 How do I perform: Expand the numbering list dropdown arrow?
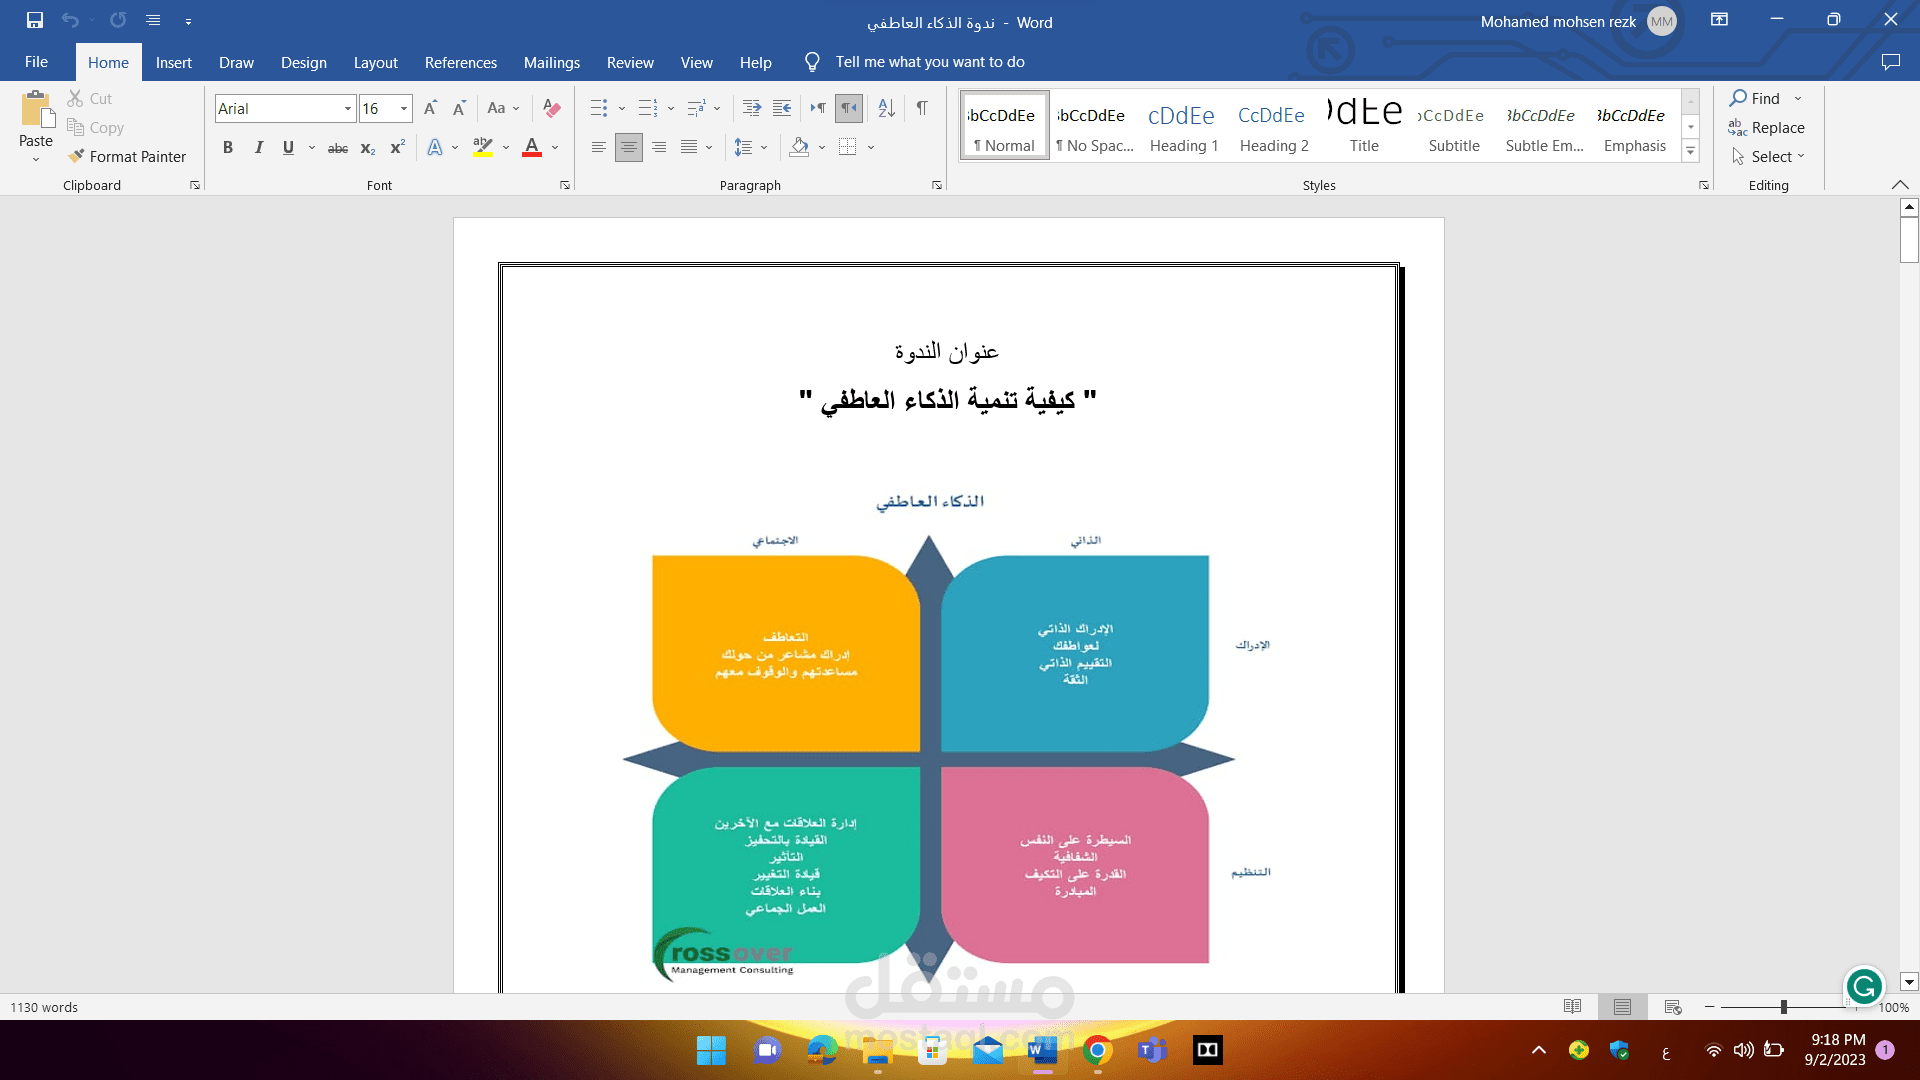coord(671,108)
